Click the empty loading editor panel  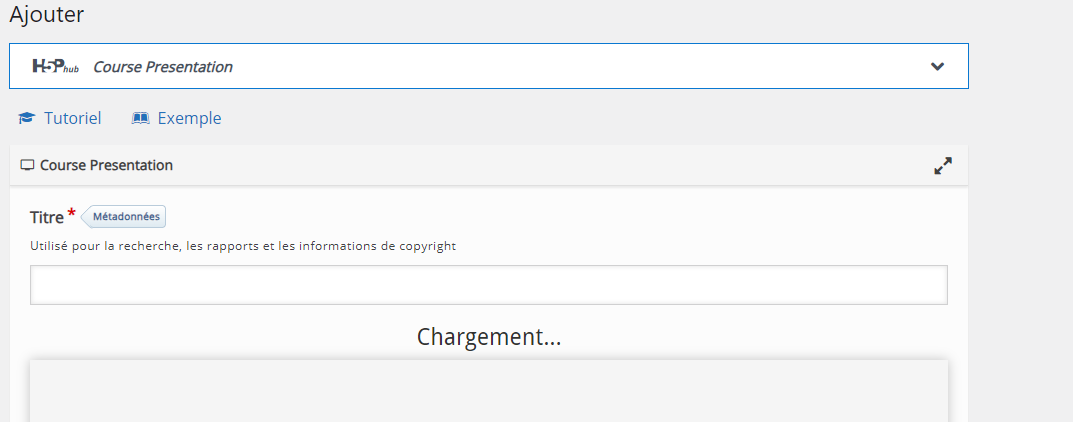pyautogui.click(x=489, y=391)
